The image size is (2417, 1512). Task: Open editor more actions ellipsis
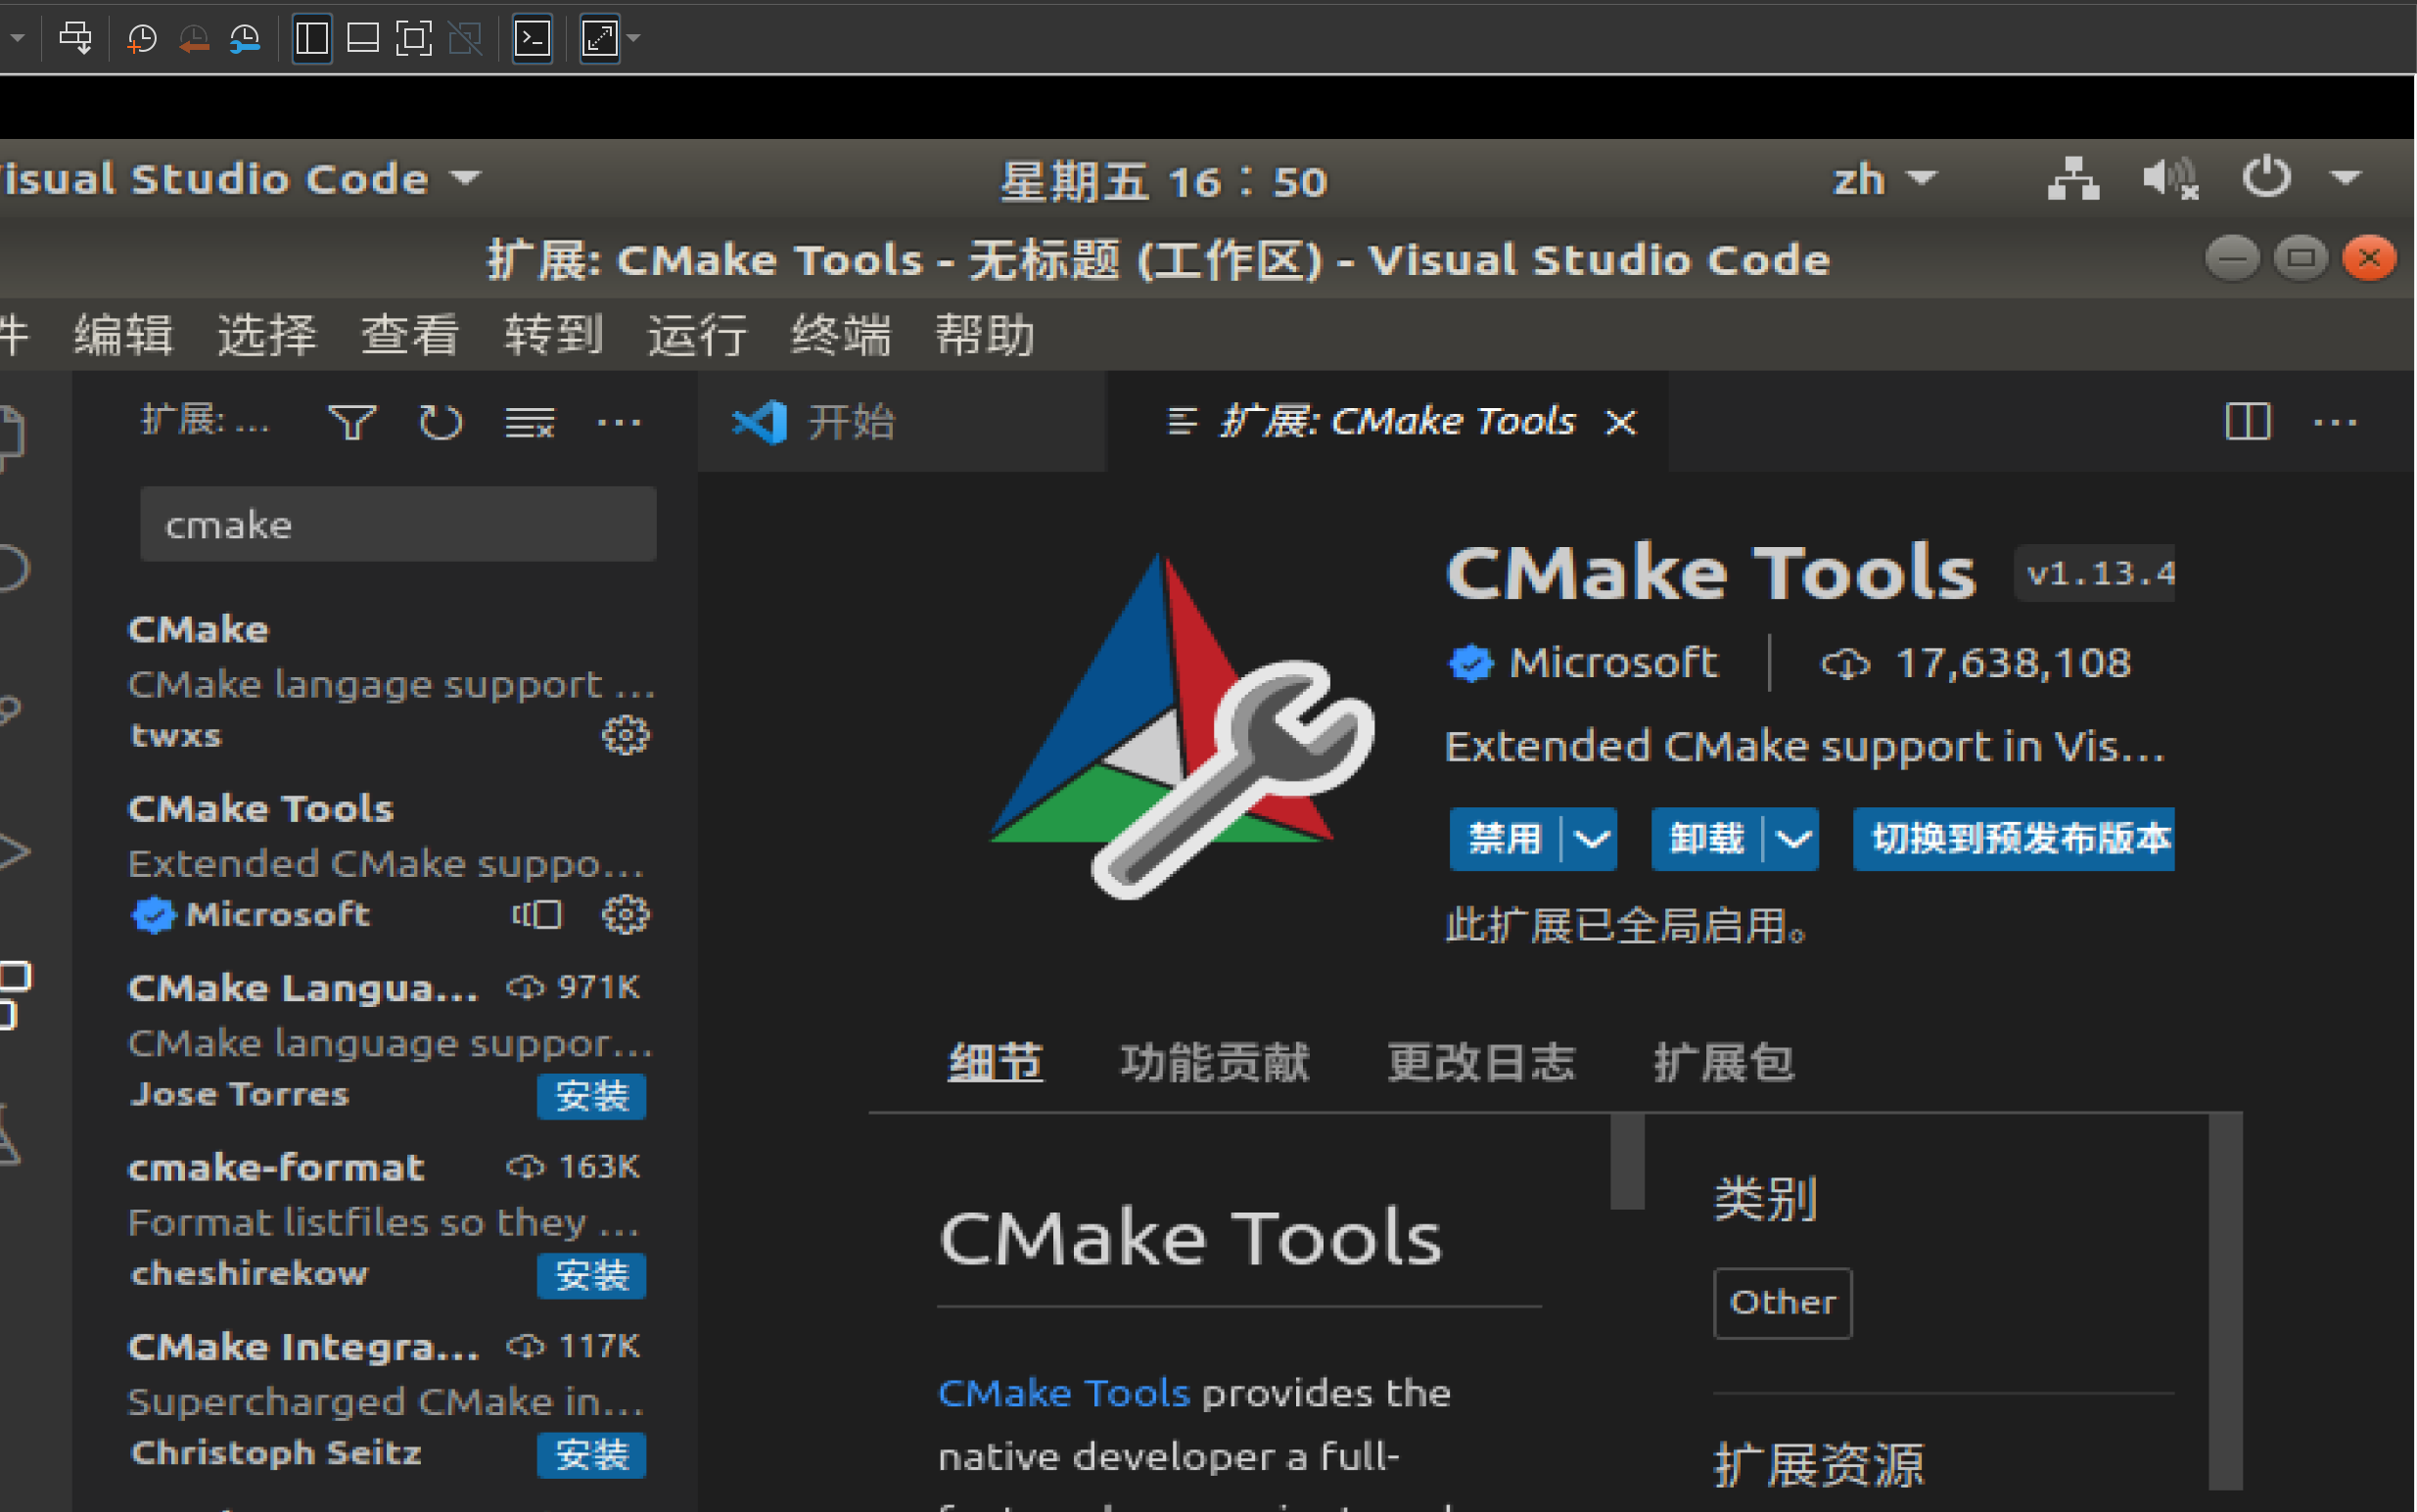click(2336, 422)
